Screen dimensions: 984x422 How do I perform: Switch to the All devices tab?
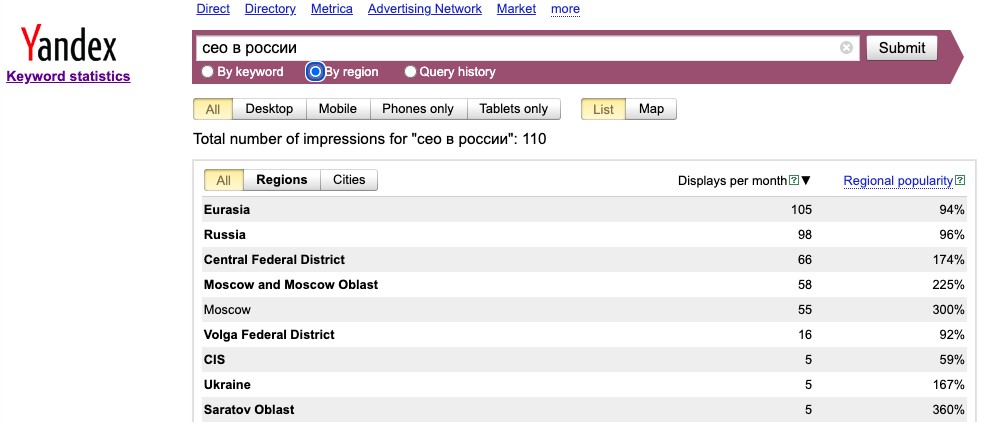pos(213,109)
